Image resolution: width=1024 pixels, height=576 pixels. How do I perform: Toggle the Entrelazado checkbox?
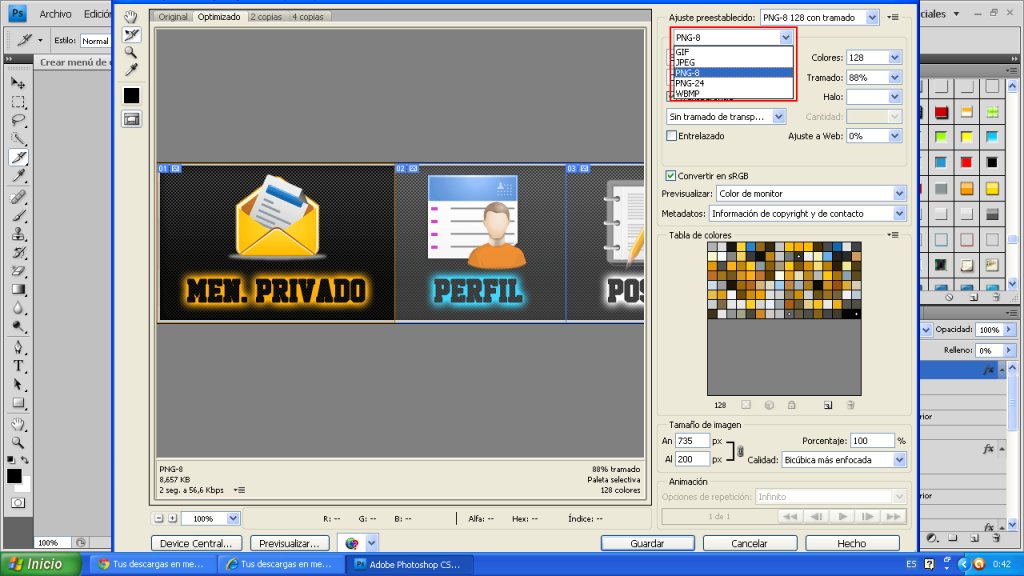(x=671, y=136)
